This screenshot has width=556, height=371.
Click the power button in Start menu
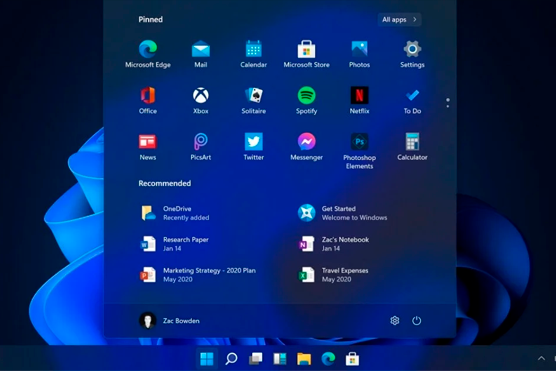tap(416, 321)
